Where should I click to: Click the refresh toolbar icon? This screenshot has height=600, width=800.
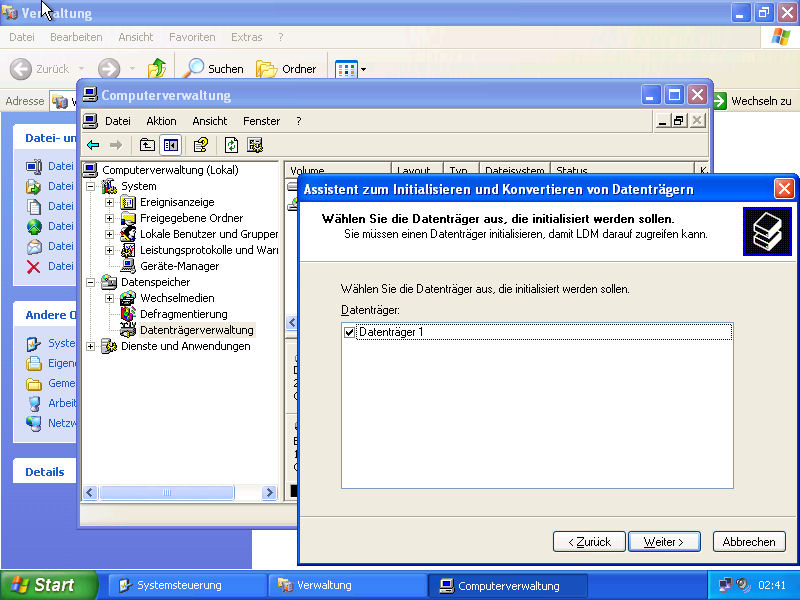pyautogui.click(x=232, y=145)
